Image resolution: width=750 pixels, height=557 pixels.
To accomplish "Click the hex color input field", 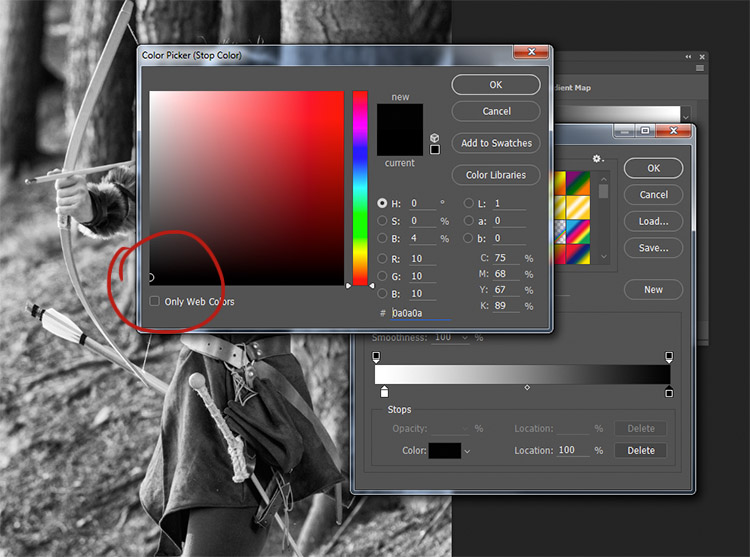I will tap(421, 313).
